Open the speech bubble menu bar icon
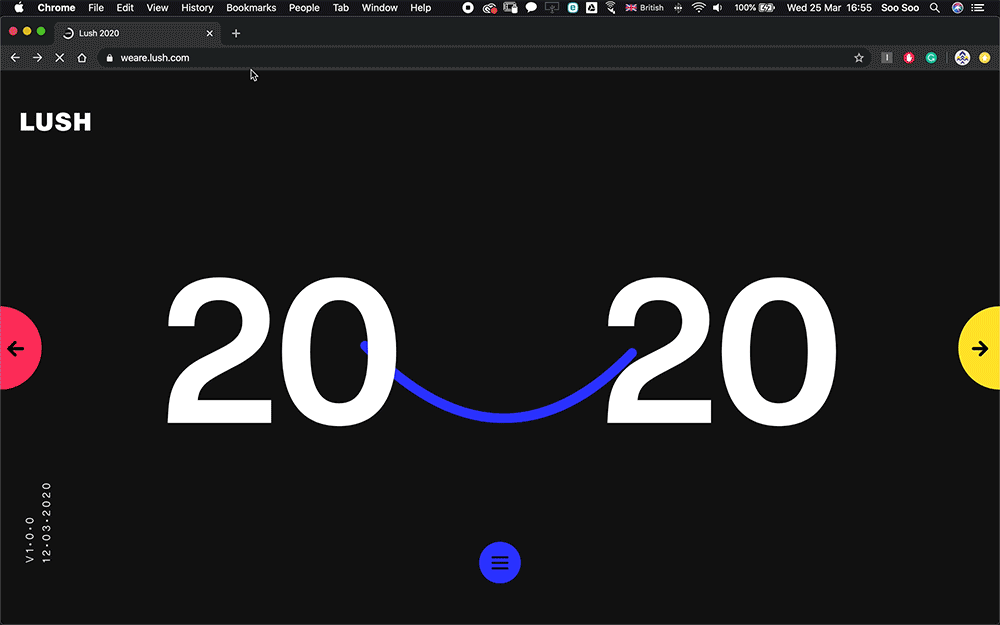The width and height of the screenshot is (1000, 625). [x=531, y=8]
